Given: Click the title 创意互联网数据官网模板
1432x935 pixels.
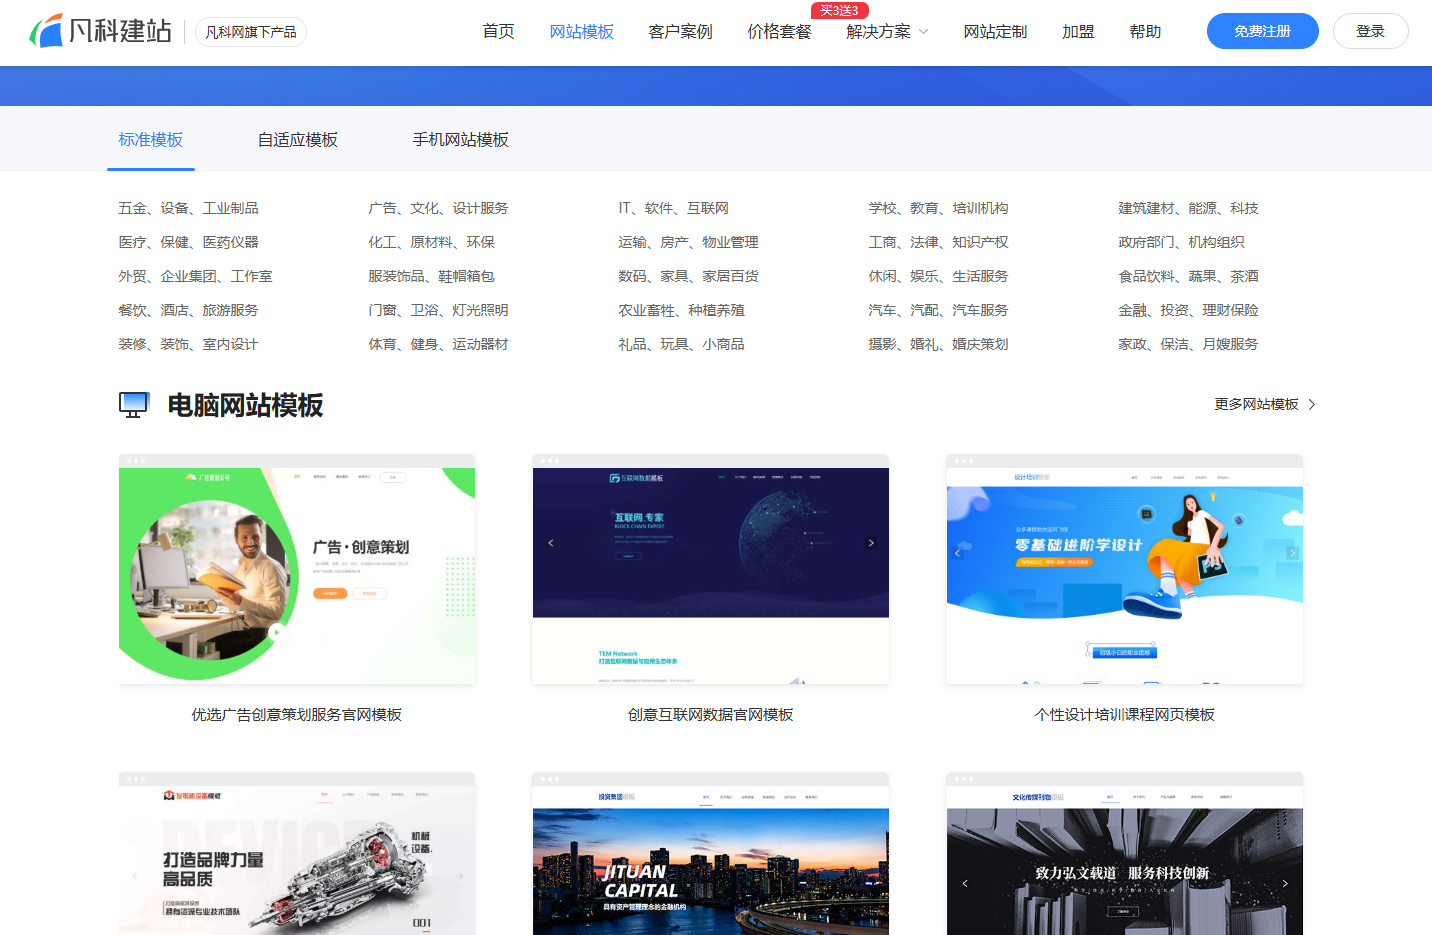Looking at the screenshot, I should pyautogui.click(x=711, y=714).
